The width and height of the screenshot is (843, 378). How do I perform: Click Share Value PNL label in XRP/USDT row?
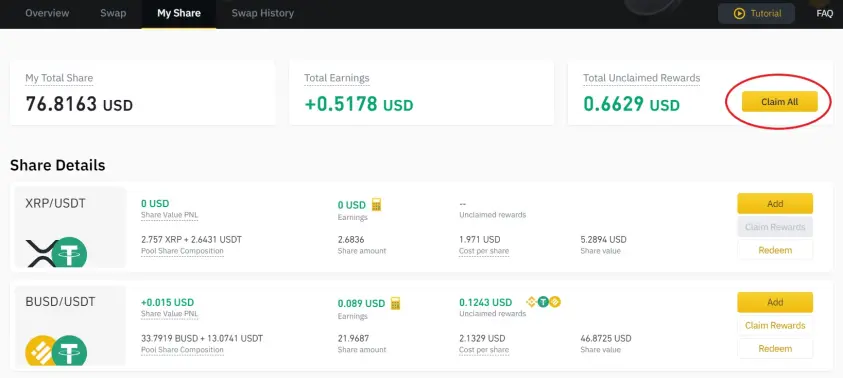[x=169, y=215]
